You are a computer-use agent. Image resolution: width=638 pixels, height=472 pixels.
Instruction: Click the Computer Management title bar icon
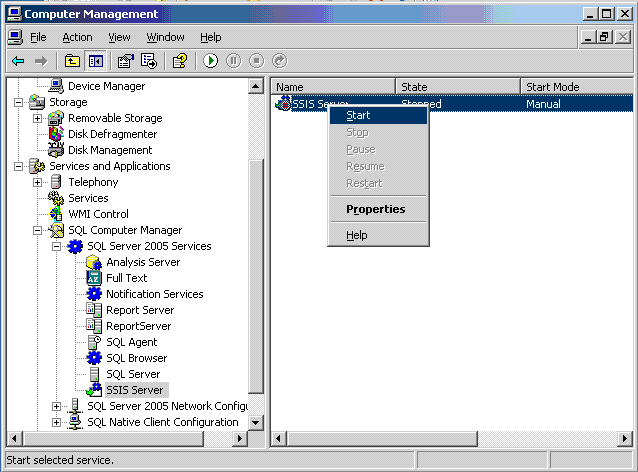pos(15,14)
